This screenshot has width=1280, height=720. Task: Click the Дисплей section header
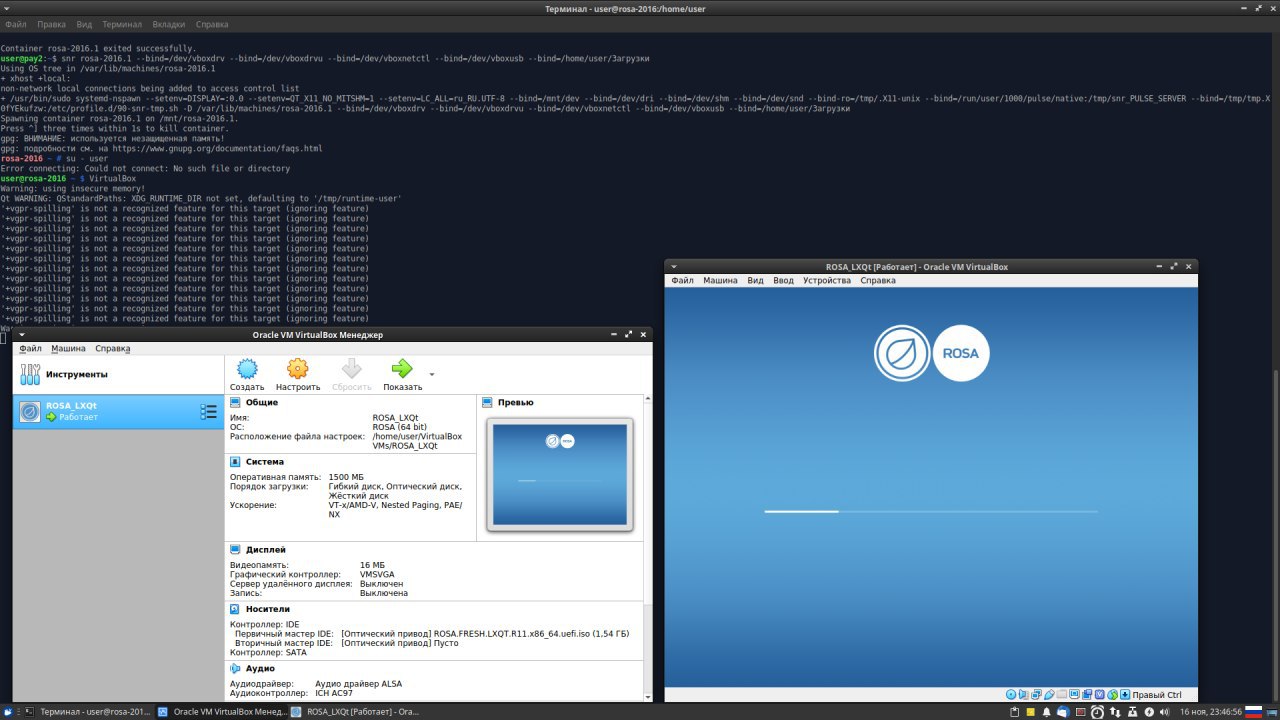[x=265, y=550]
